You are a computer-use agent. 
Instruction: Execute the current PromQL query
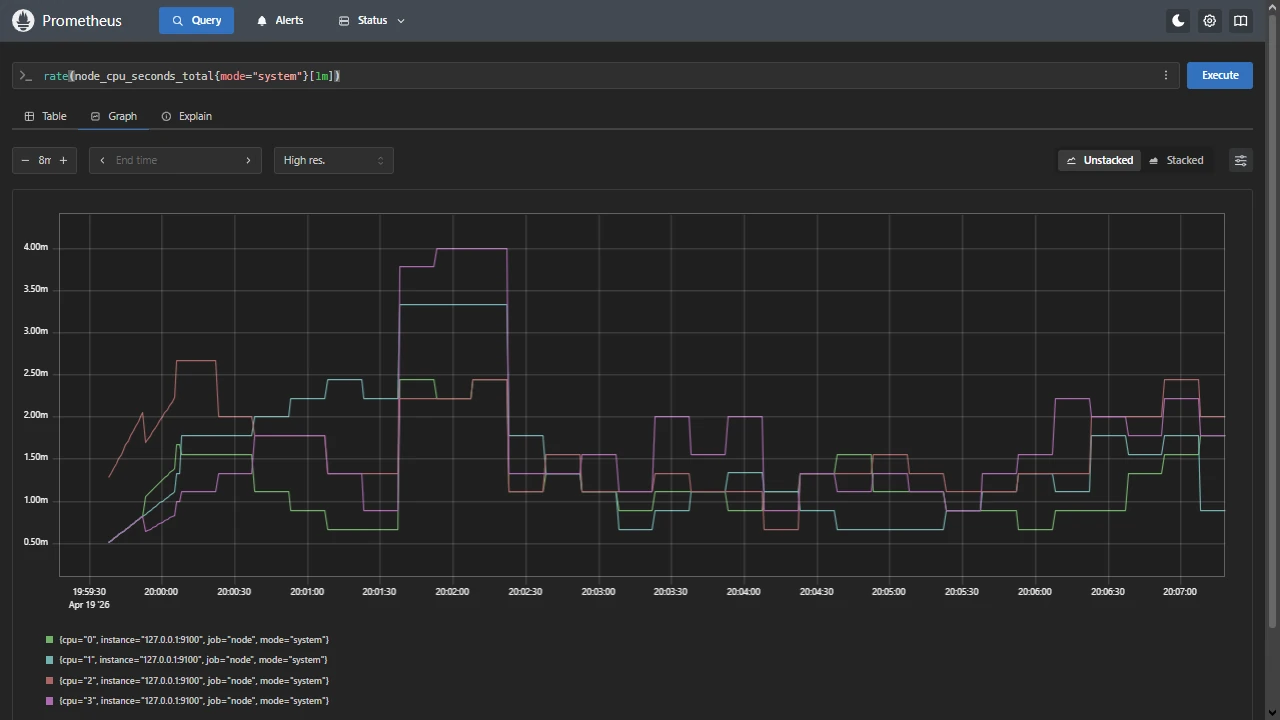[1219, 75]
